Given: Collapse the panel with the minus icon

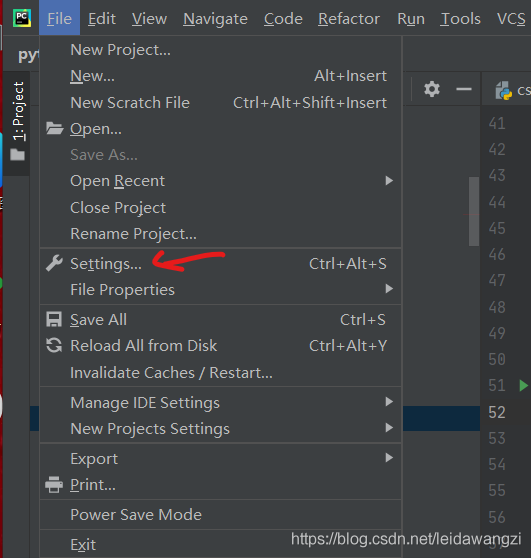Looking at the screenshot, I should point(464,89).
